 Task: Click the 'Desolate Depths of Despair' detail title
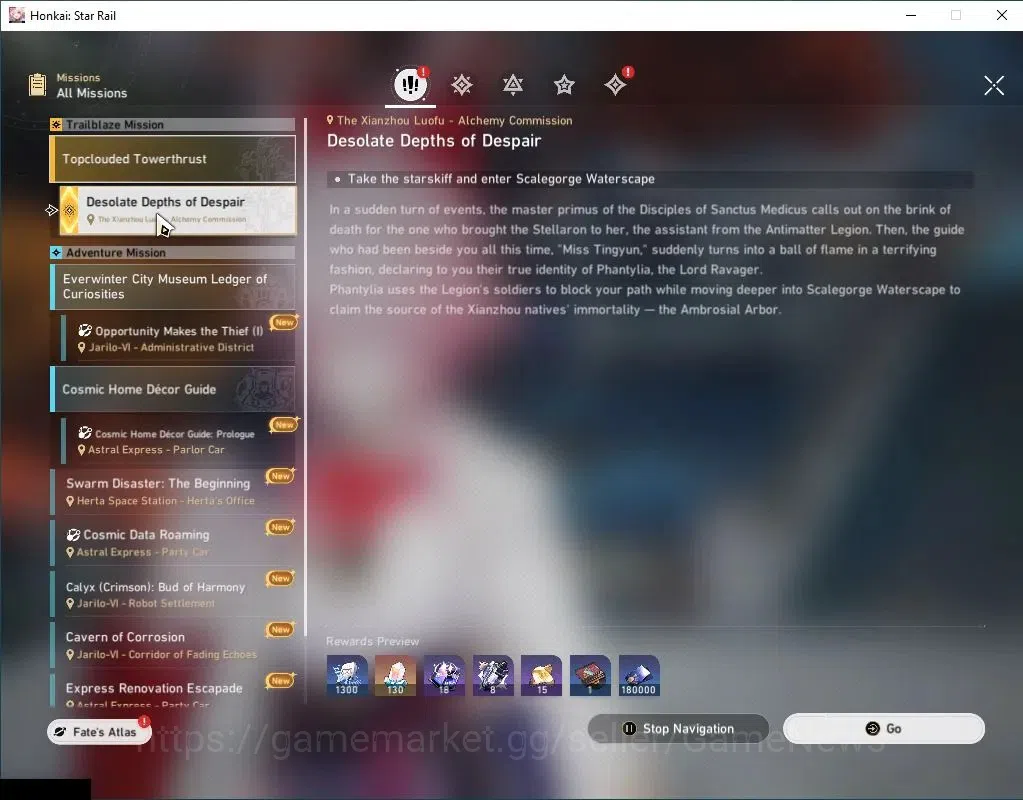(x=434, y=141)
